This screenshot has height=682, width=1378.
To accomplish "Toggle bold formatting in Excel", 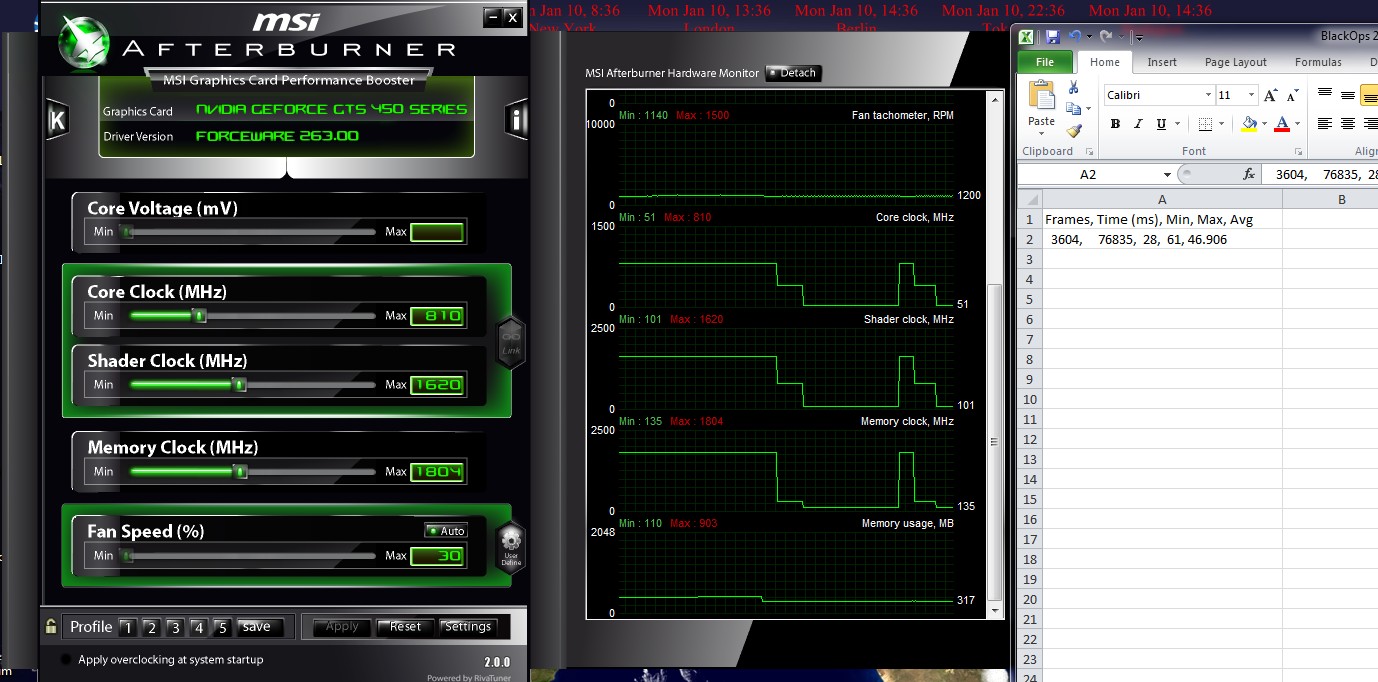I will (x=1115, y=124).
